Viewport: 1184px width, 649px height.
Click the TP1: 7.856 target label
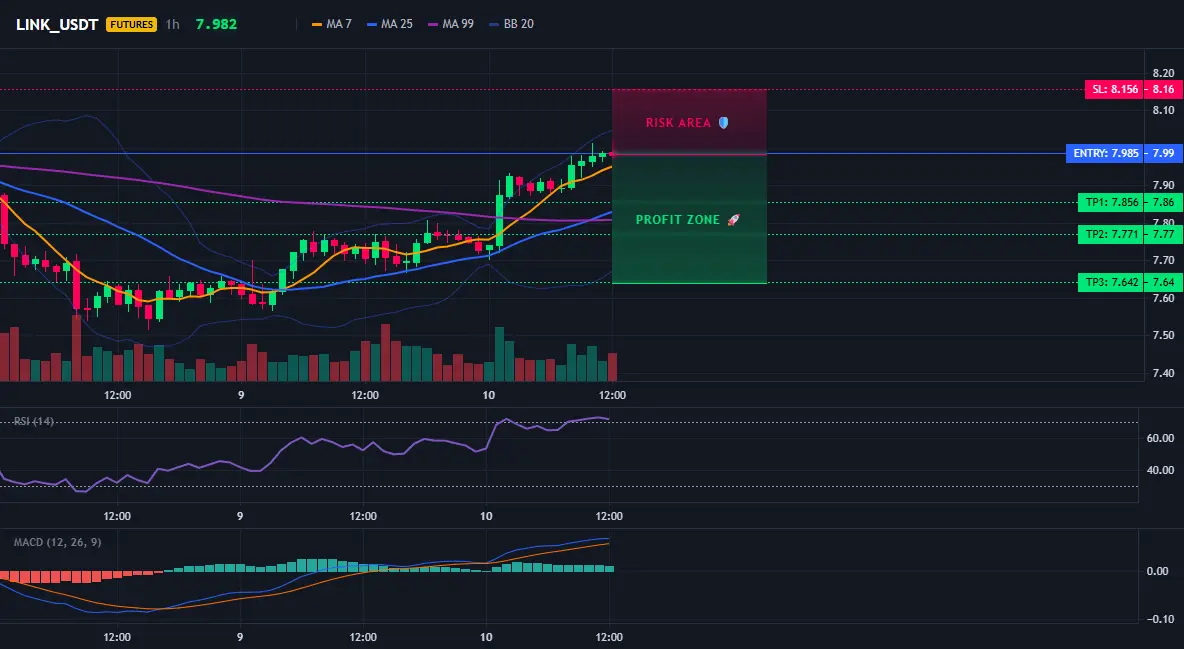tap(1111, 202)
